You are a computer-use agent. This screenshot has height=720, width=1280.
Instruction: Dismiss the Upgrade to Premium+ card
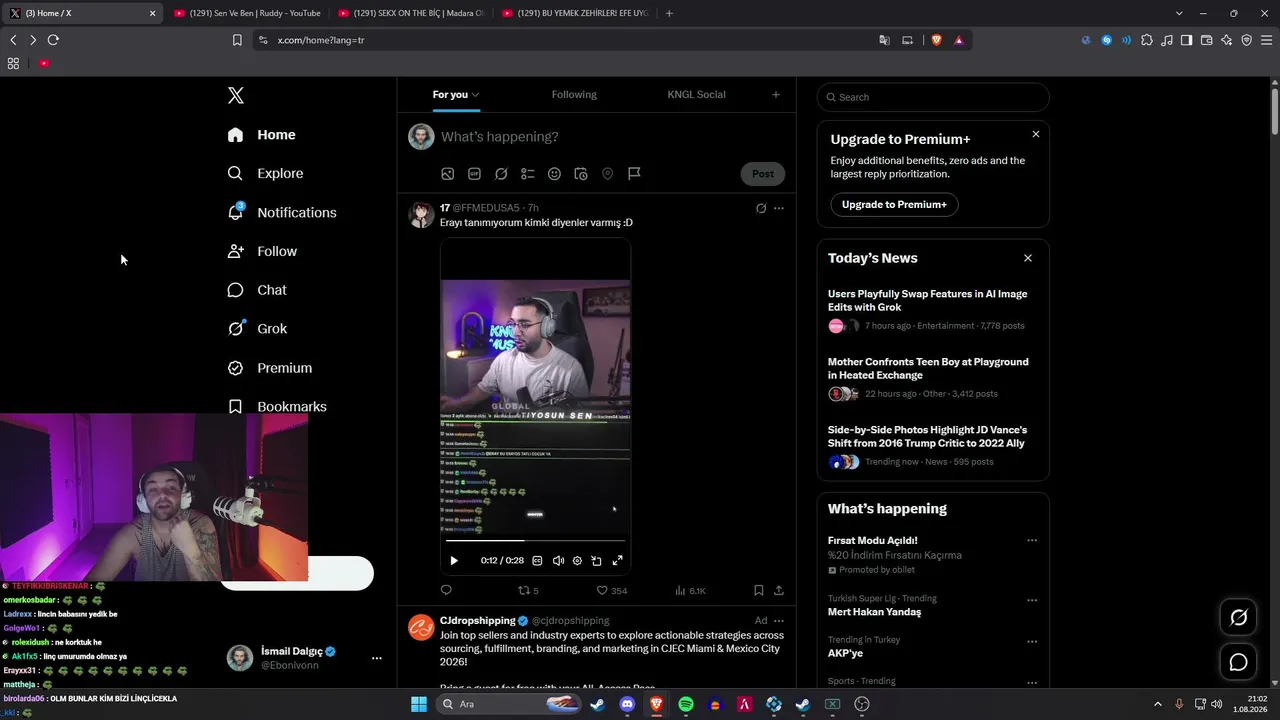[1036, 134]
